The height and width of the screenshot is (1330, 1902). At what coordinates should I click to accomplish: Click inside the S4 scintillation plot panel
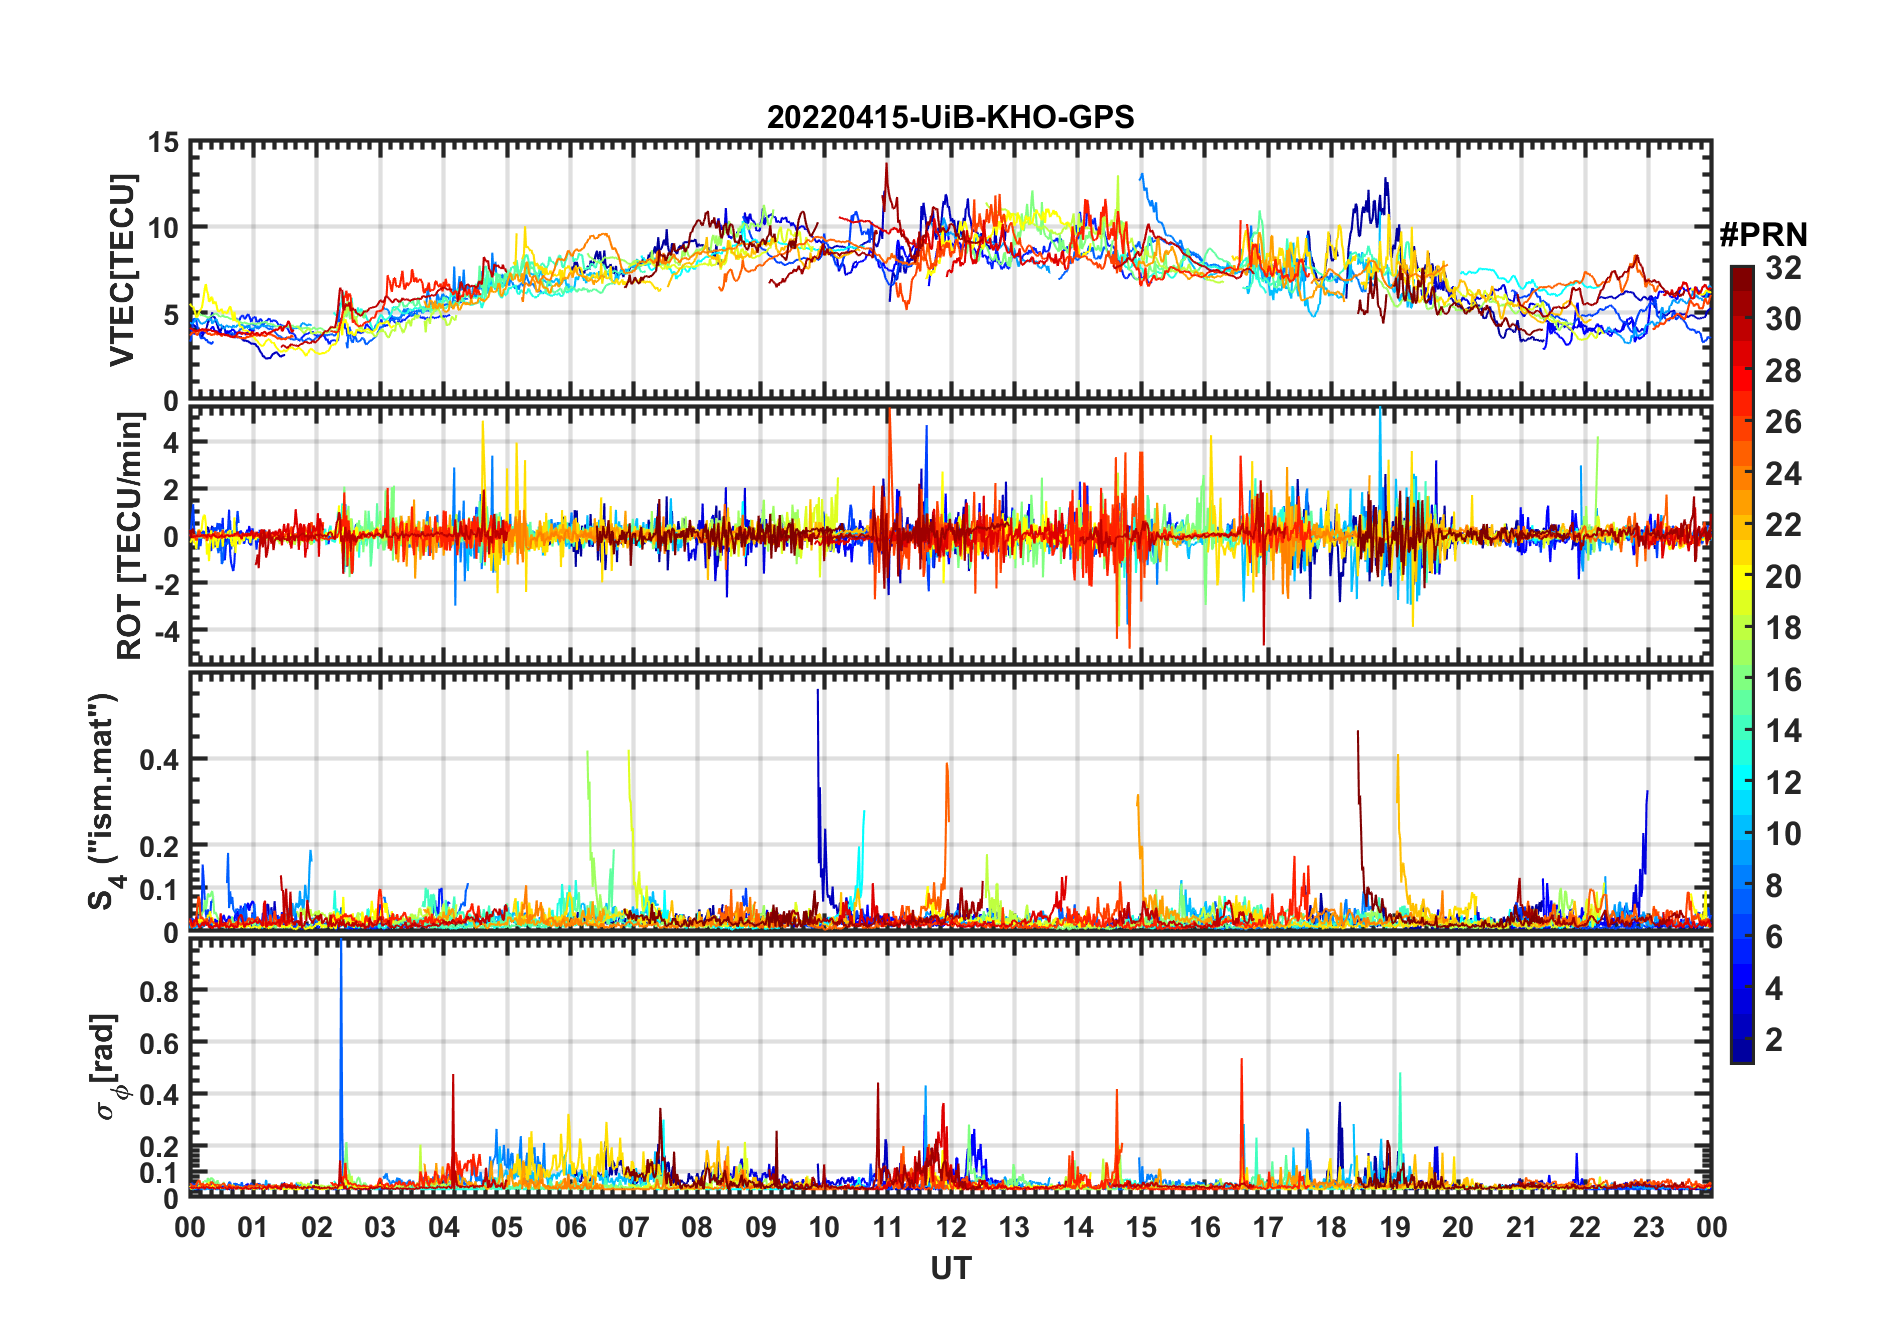950,800
